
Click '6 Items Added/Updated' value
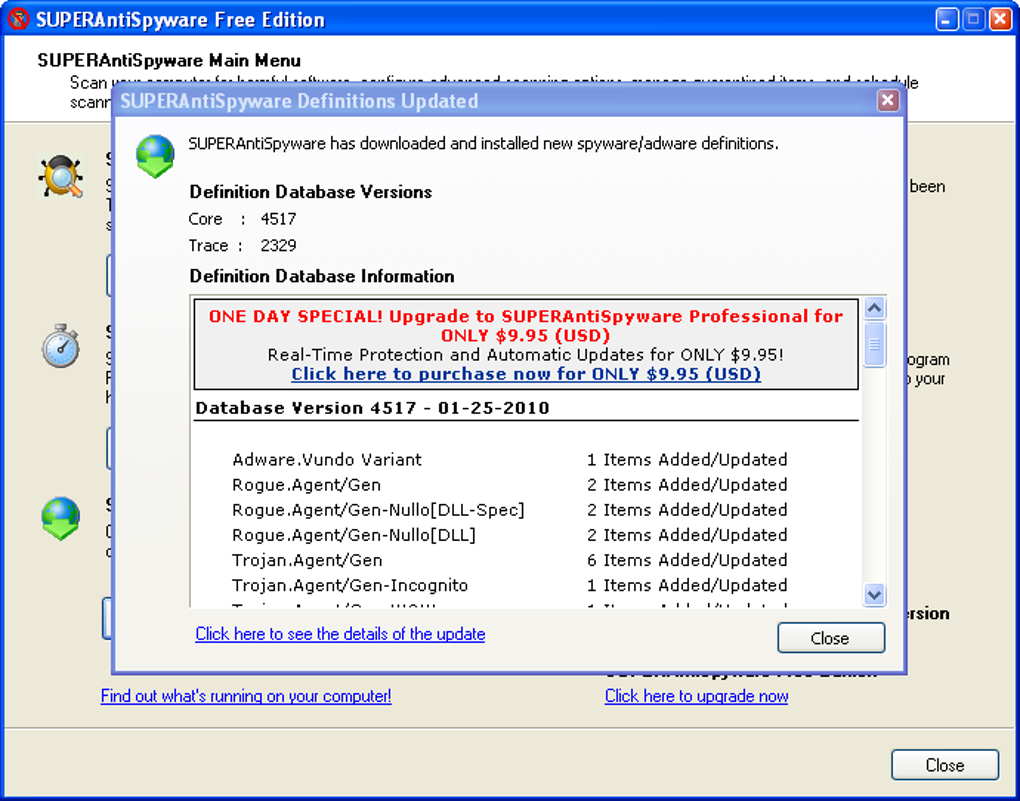pyautogui.click(x=687, y=560)
